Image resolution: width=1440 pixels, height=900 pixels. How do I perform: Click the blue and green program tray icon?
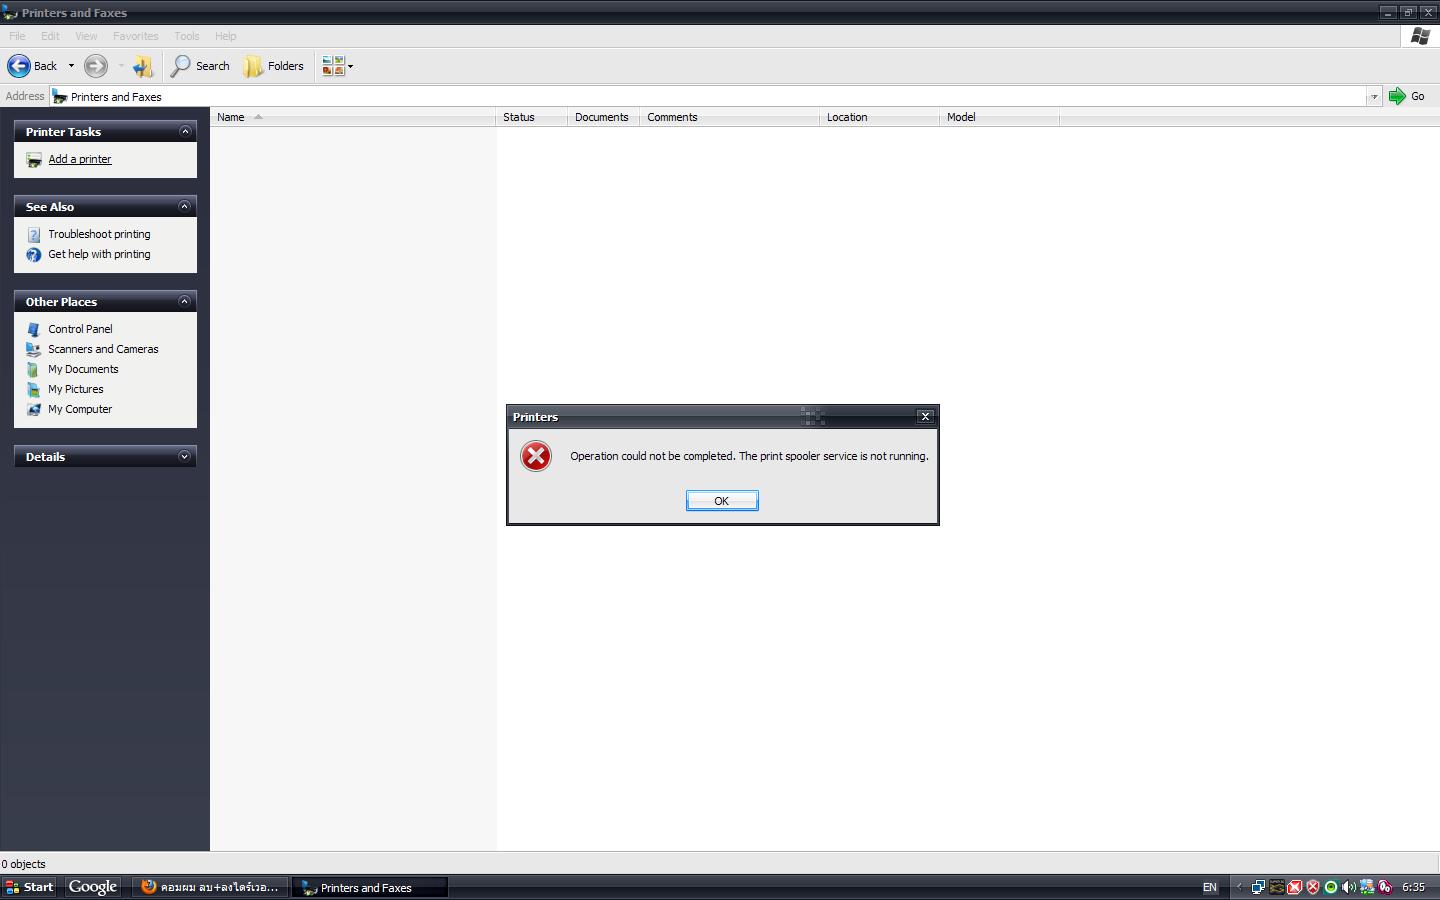click(x=1367, y=887)
